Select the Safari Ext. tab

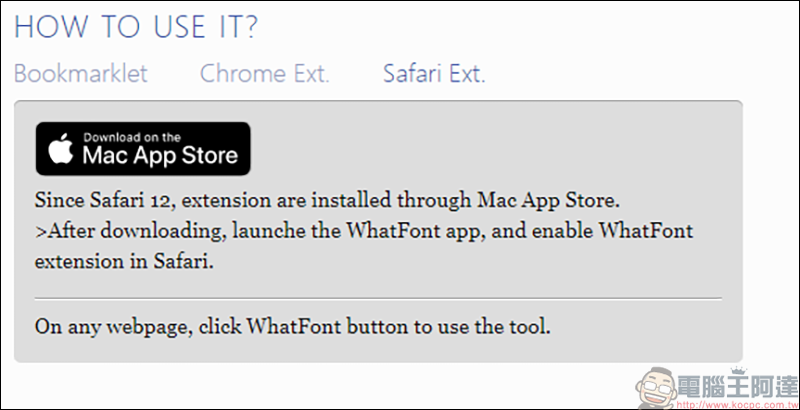click(434, 74)
